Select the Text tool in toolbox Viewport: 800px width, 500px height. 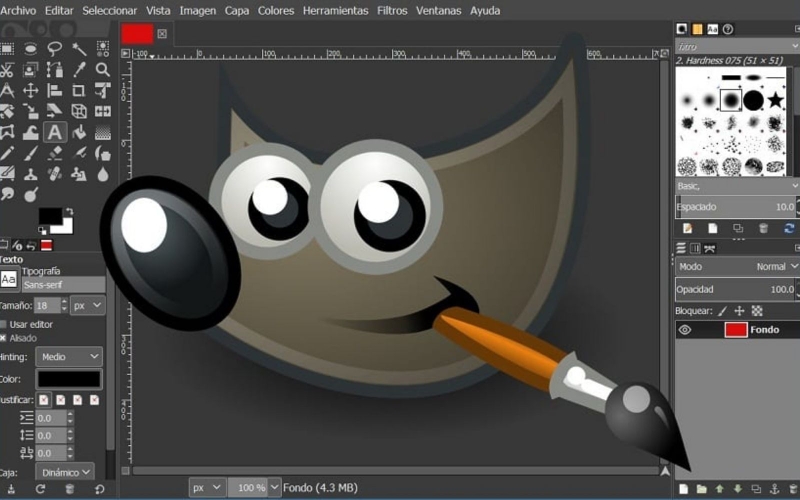point(55,132)
